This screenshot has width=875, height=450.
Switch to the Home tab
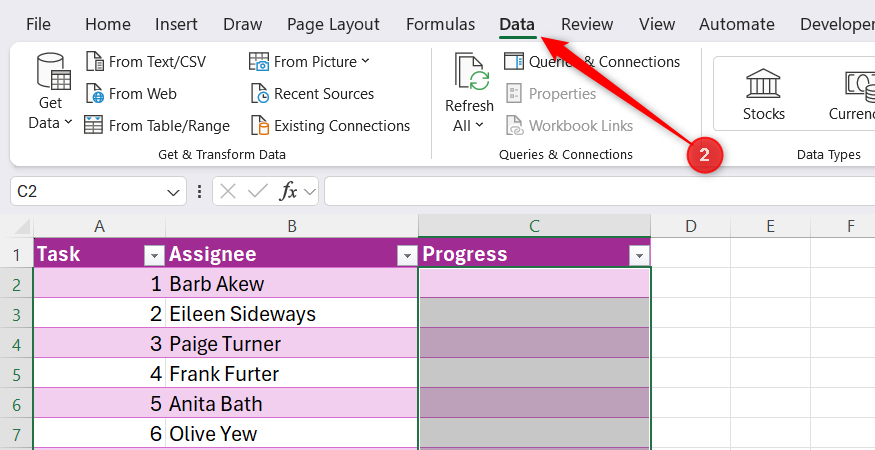coord(108,25)
